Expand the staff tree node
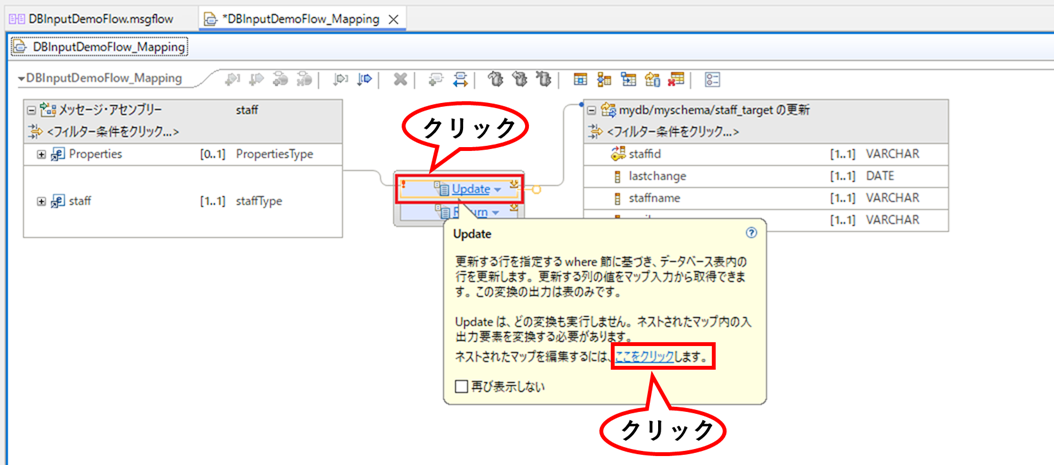 41,202
